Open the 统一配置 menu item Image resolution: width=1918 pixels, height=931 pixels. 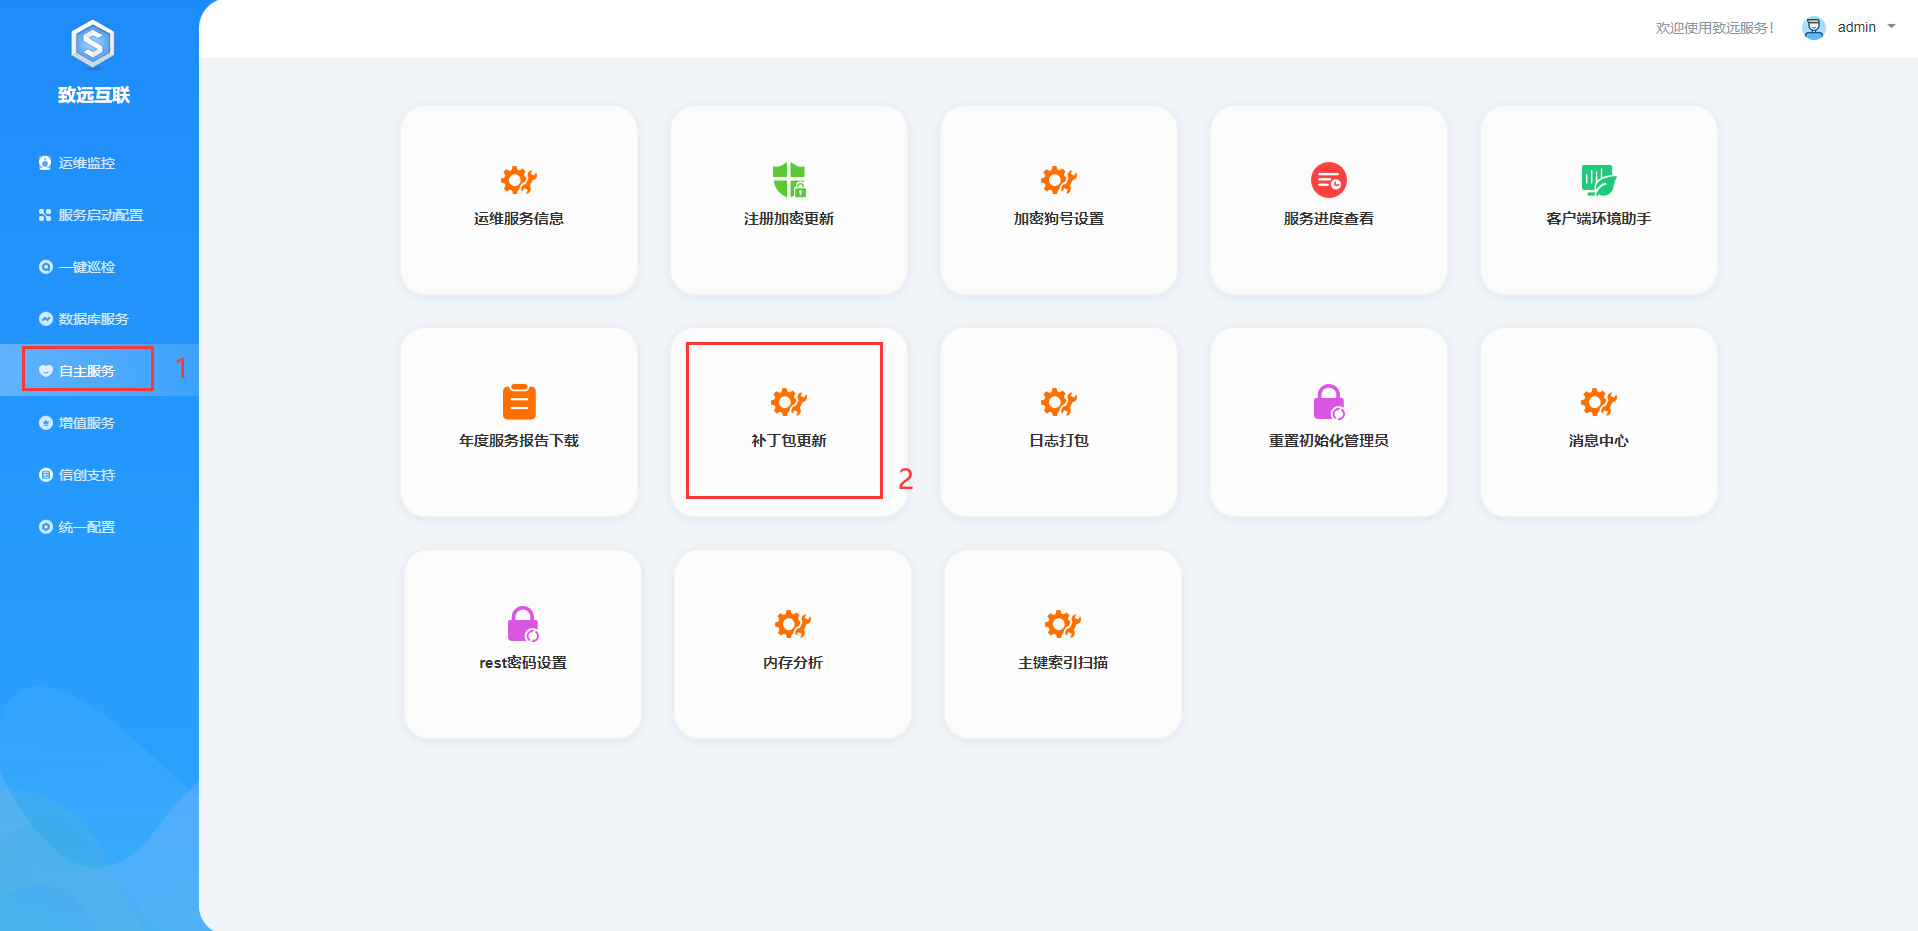pyautogui.click(x=99, y=527)
